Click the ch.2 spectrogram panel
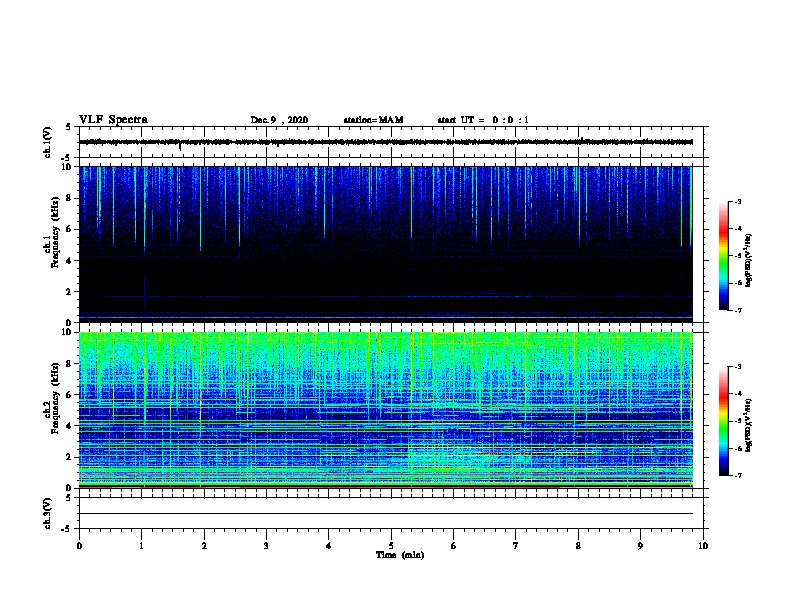This screenshot has height=612, width=792. pyautogui.click(x=386, y=410)
